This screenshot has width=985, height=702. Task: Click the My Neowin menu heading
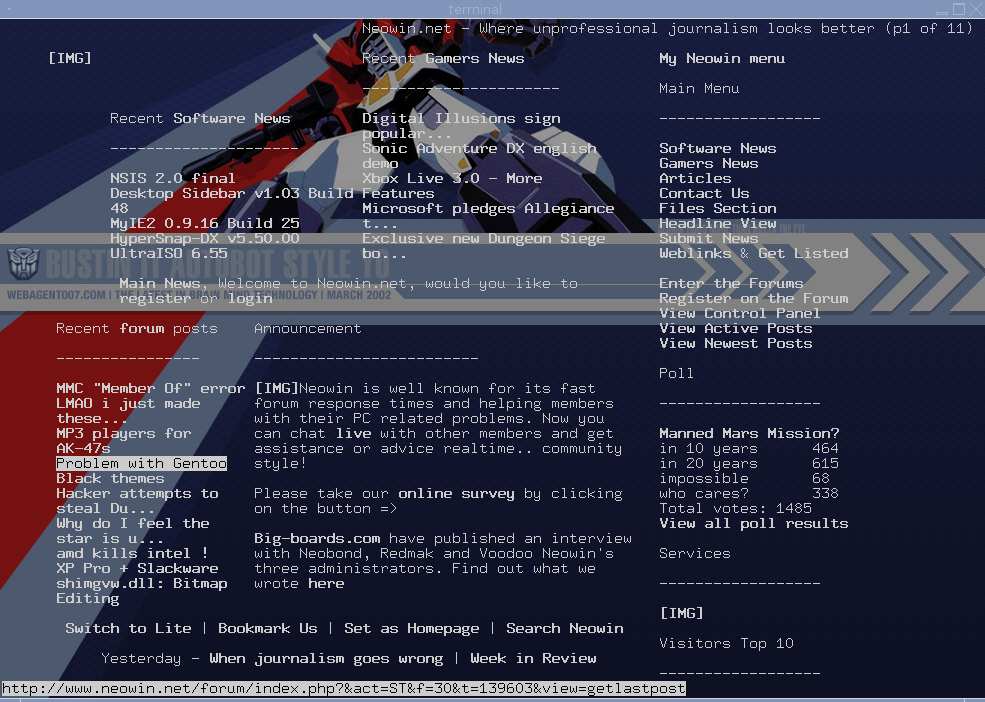(722, 58)
